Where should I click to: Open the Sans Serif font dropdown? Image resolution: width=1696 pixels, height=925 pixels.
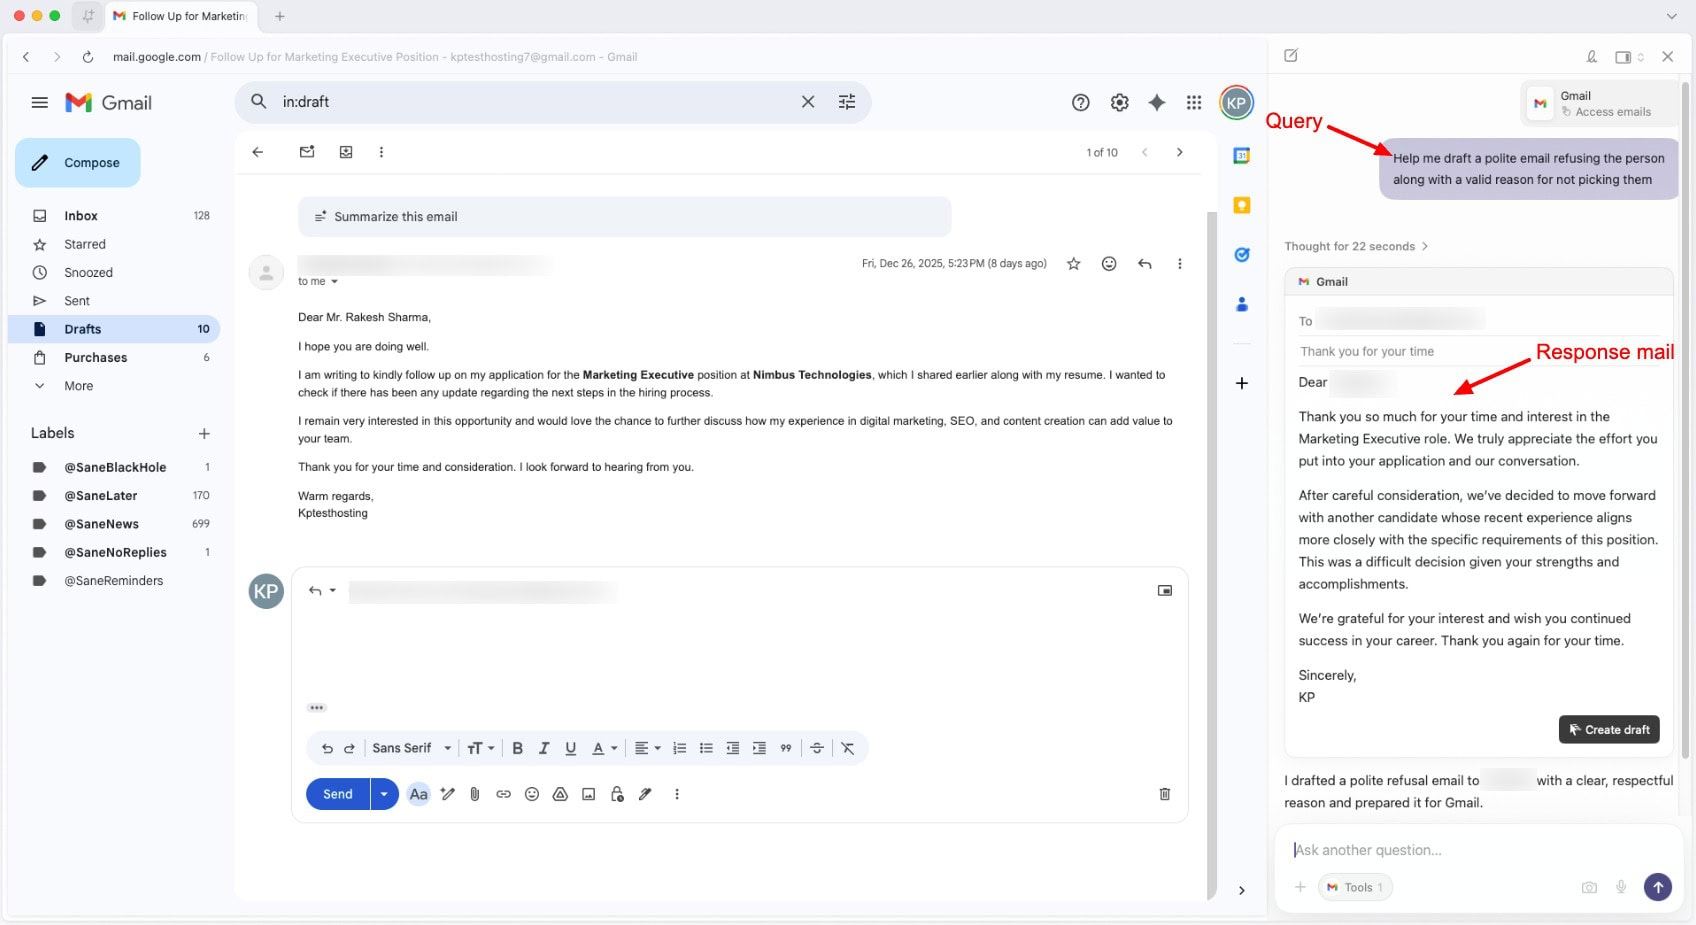point(411,748)
